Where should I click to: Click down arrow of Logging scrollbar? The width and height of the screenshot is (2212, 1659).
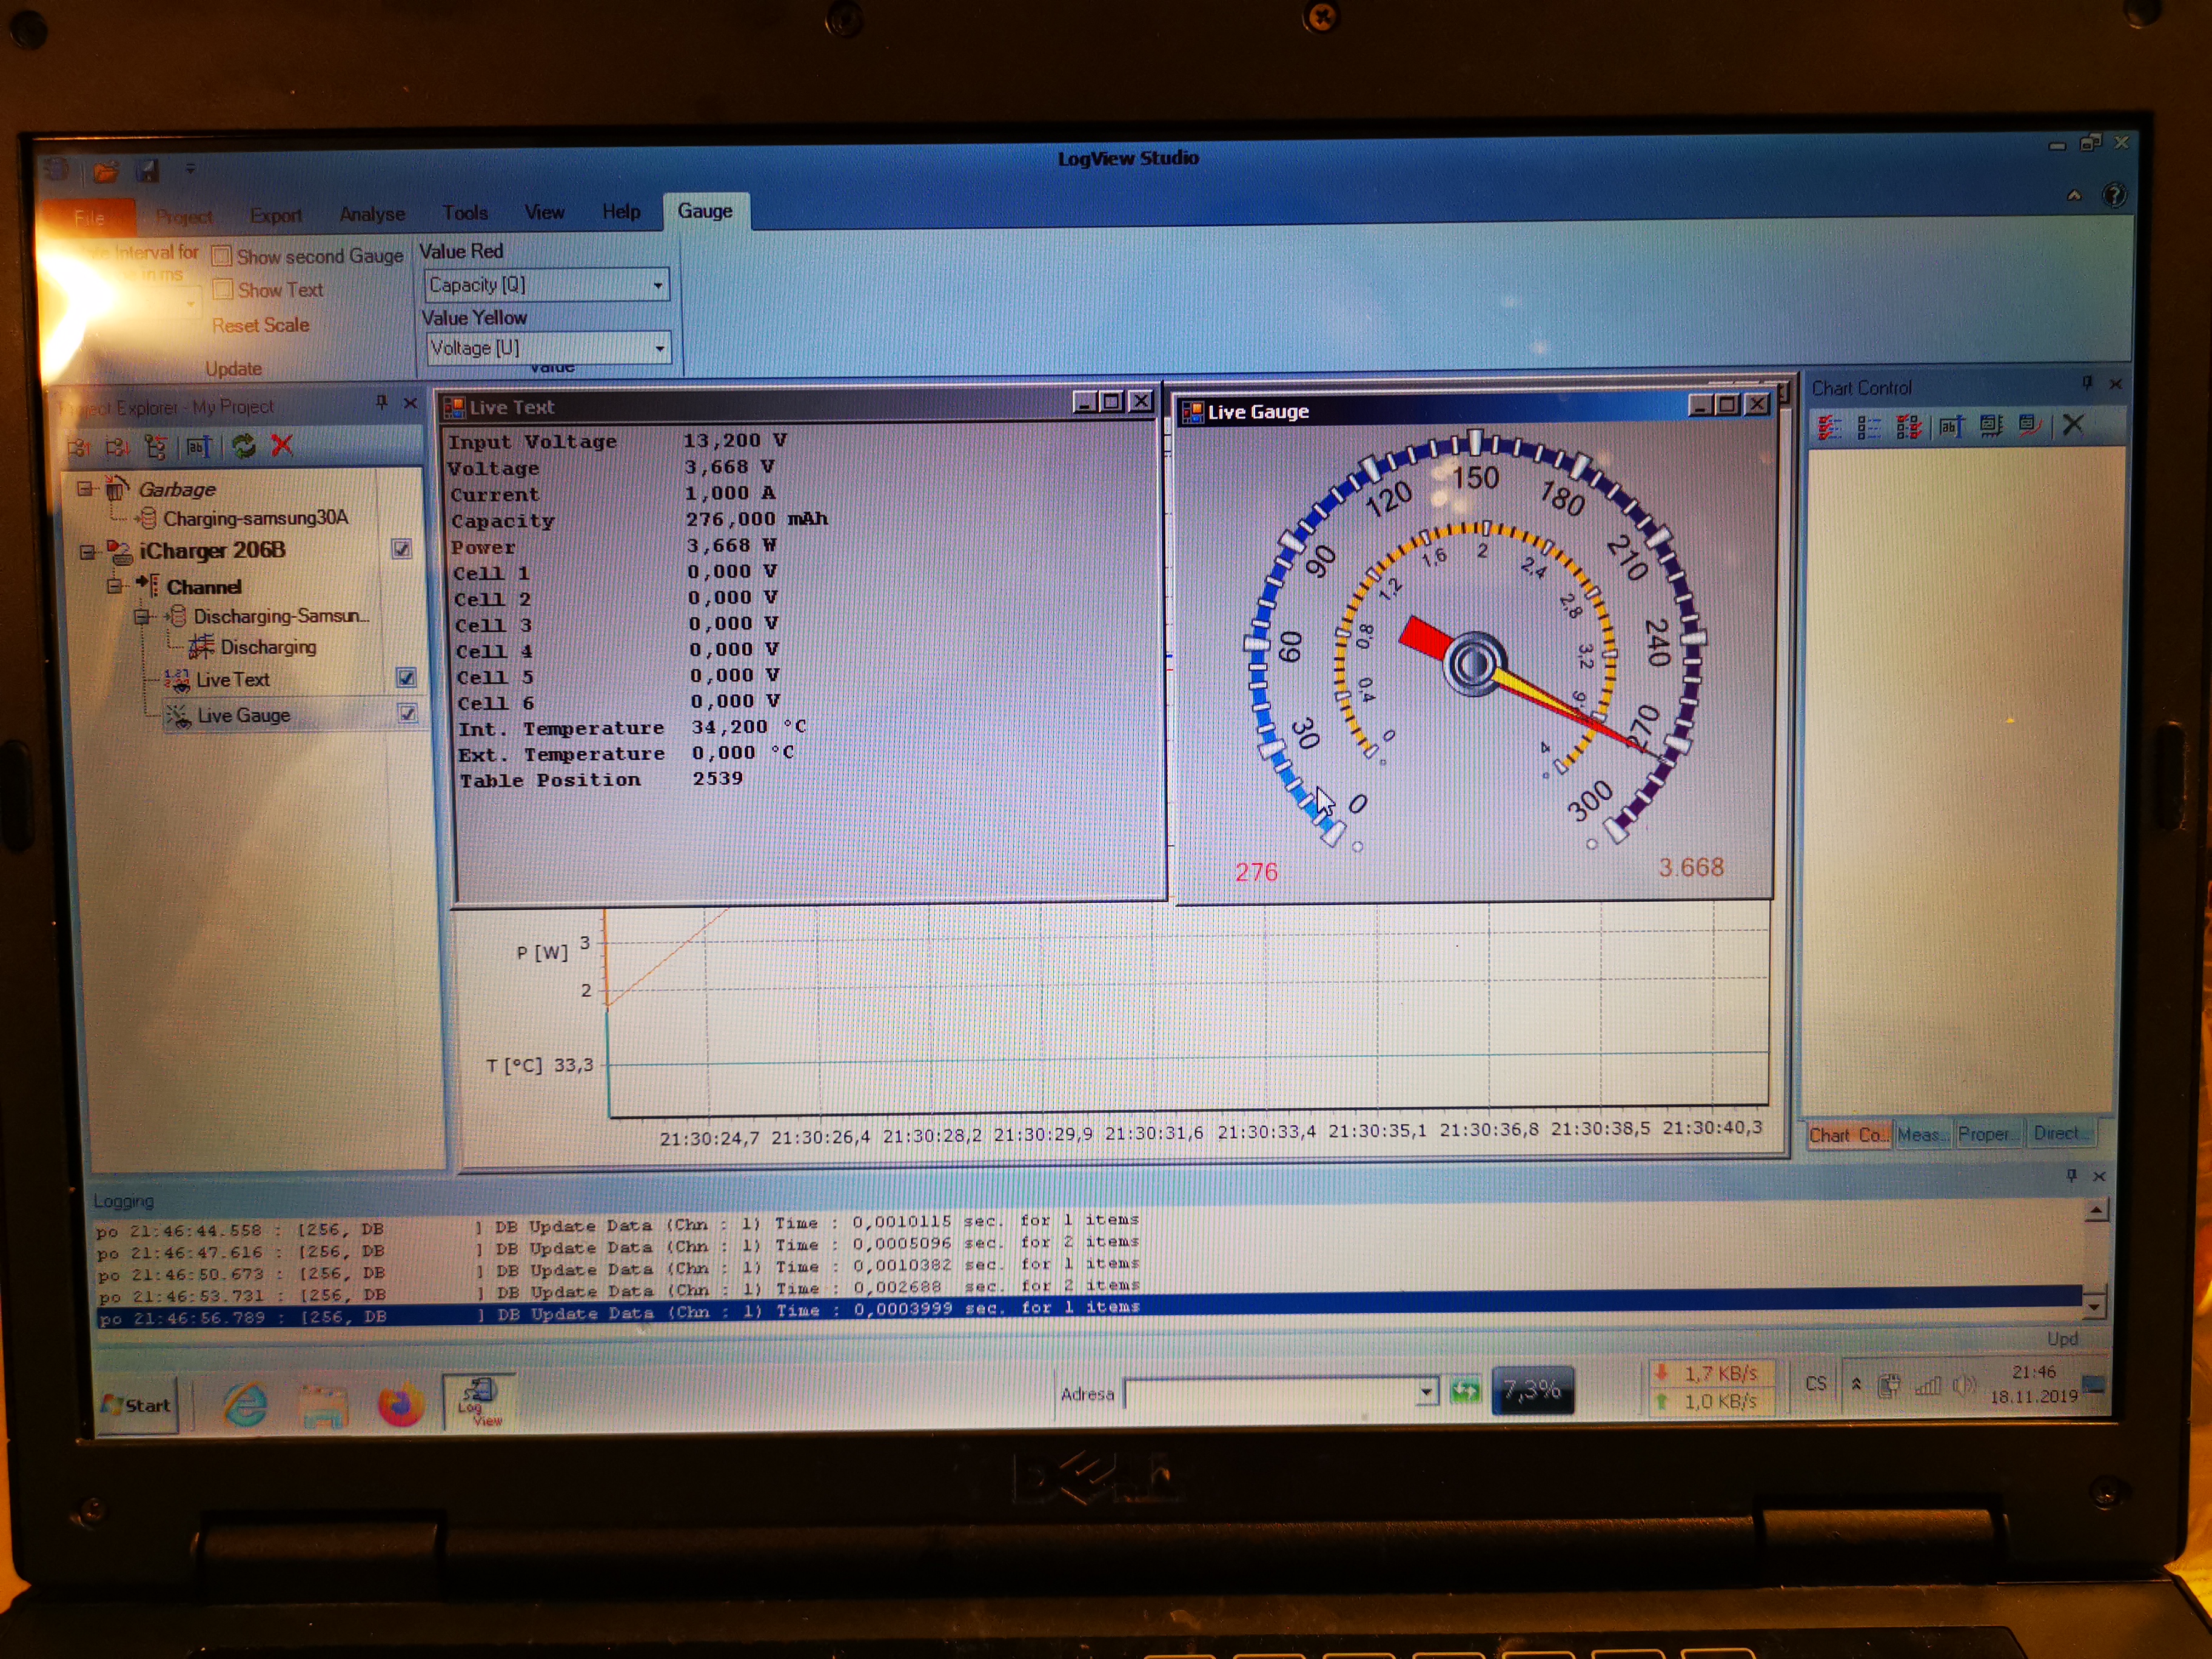(2094, 1306)
